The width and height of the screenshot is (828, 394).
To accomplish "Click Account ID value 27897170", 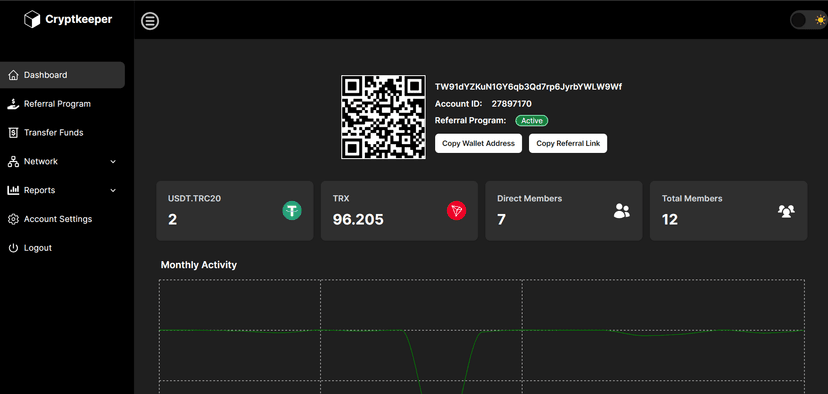I will tap(512, 104).
